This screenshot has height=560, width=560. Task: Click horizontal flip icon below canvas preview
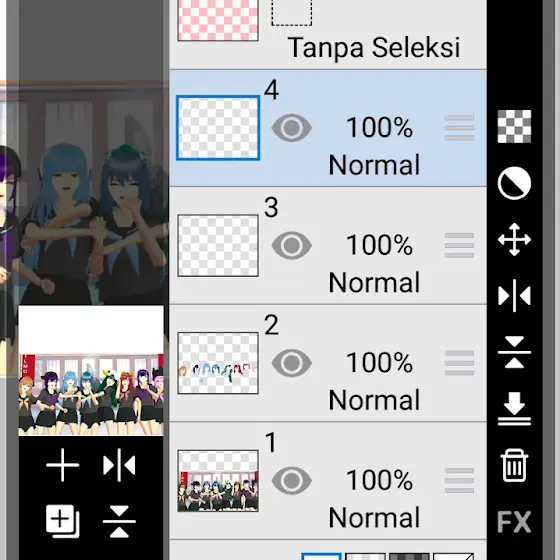[x=119, y=465]
